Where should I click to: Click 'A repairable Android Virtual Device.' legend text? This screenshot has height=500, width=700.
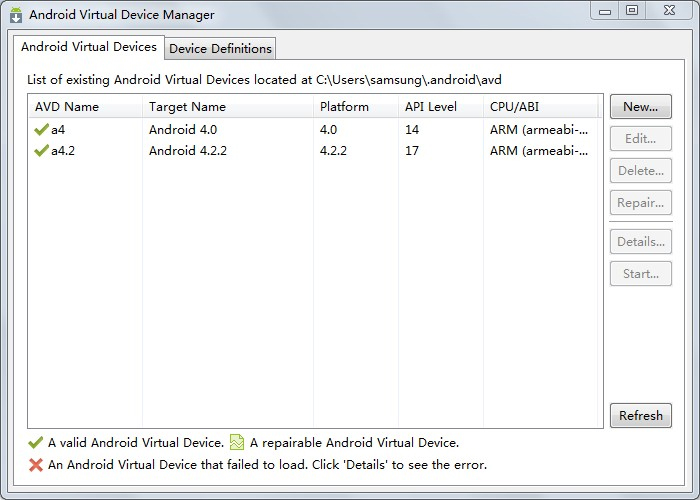[x=354, y=443]
